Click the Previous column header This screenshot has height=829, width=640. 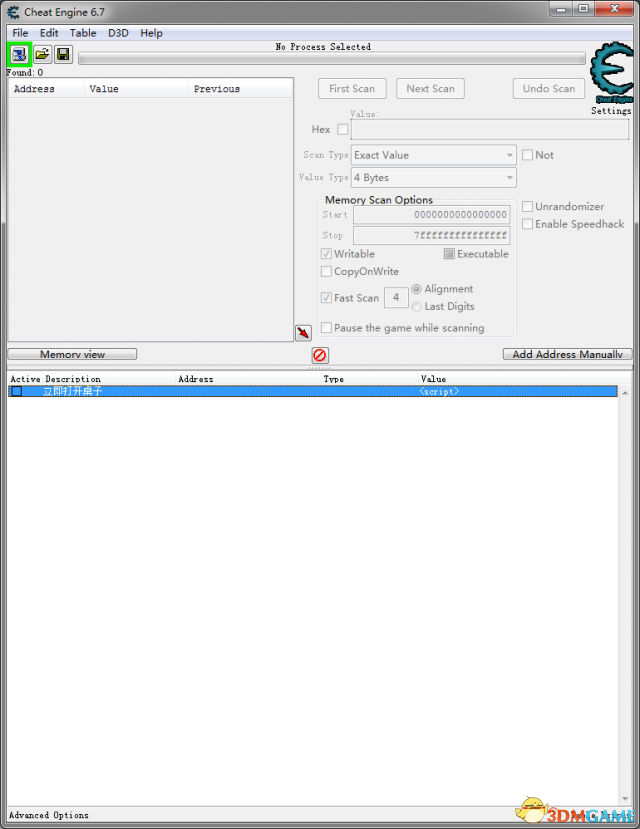pos(240,89)
